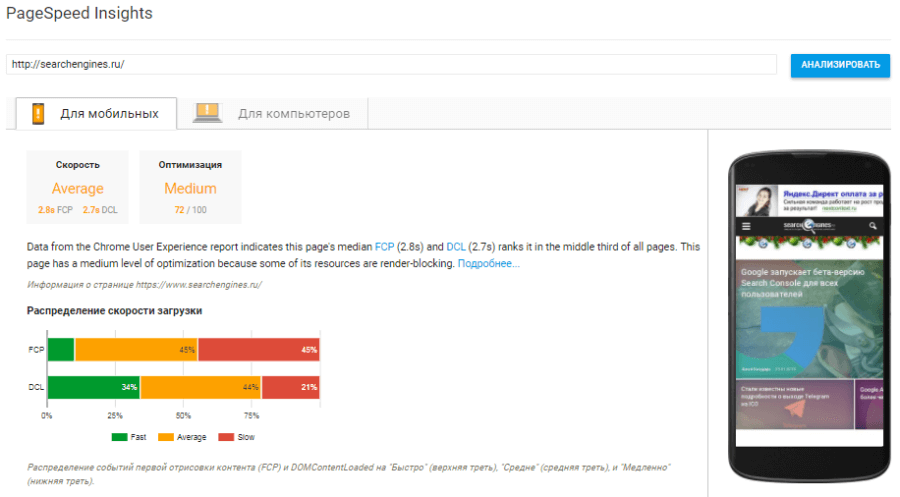900x497 pixels.
Task: Open the Подробнее link
Action: (x=488, y=263)
